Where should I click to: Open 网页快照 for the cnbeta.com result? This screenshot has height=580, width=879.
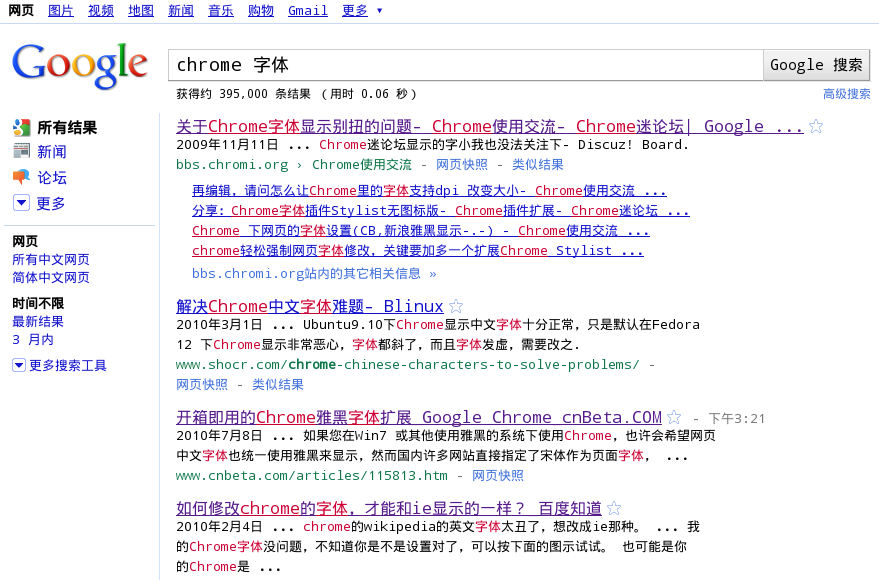(x=498, y=476)
